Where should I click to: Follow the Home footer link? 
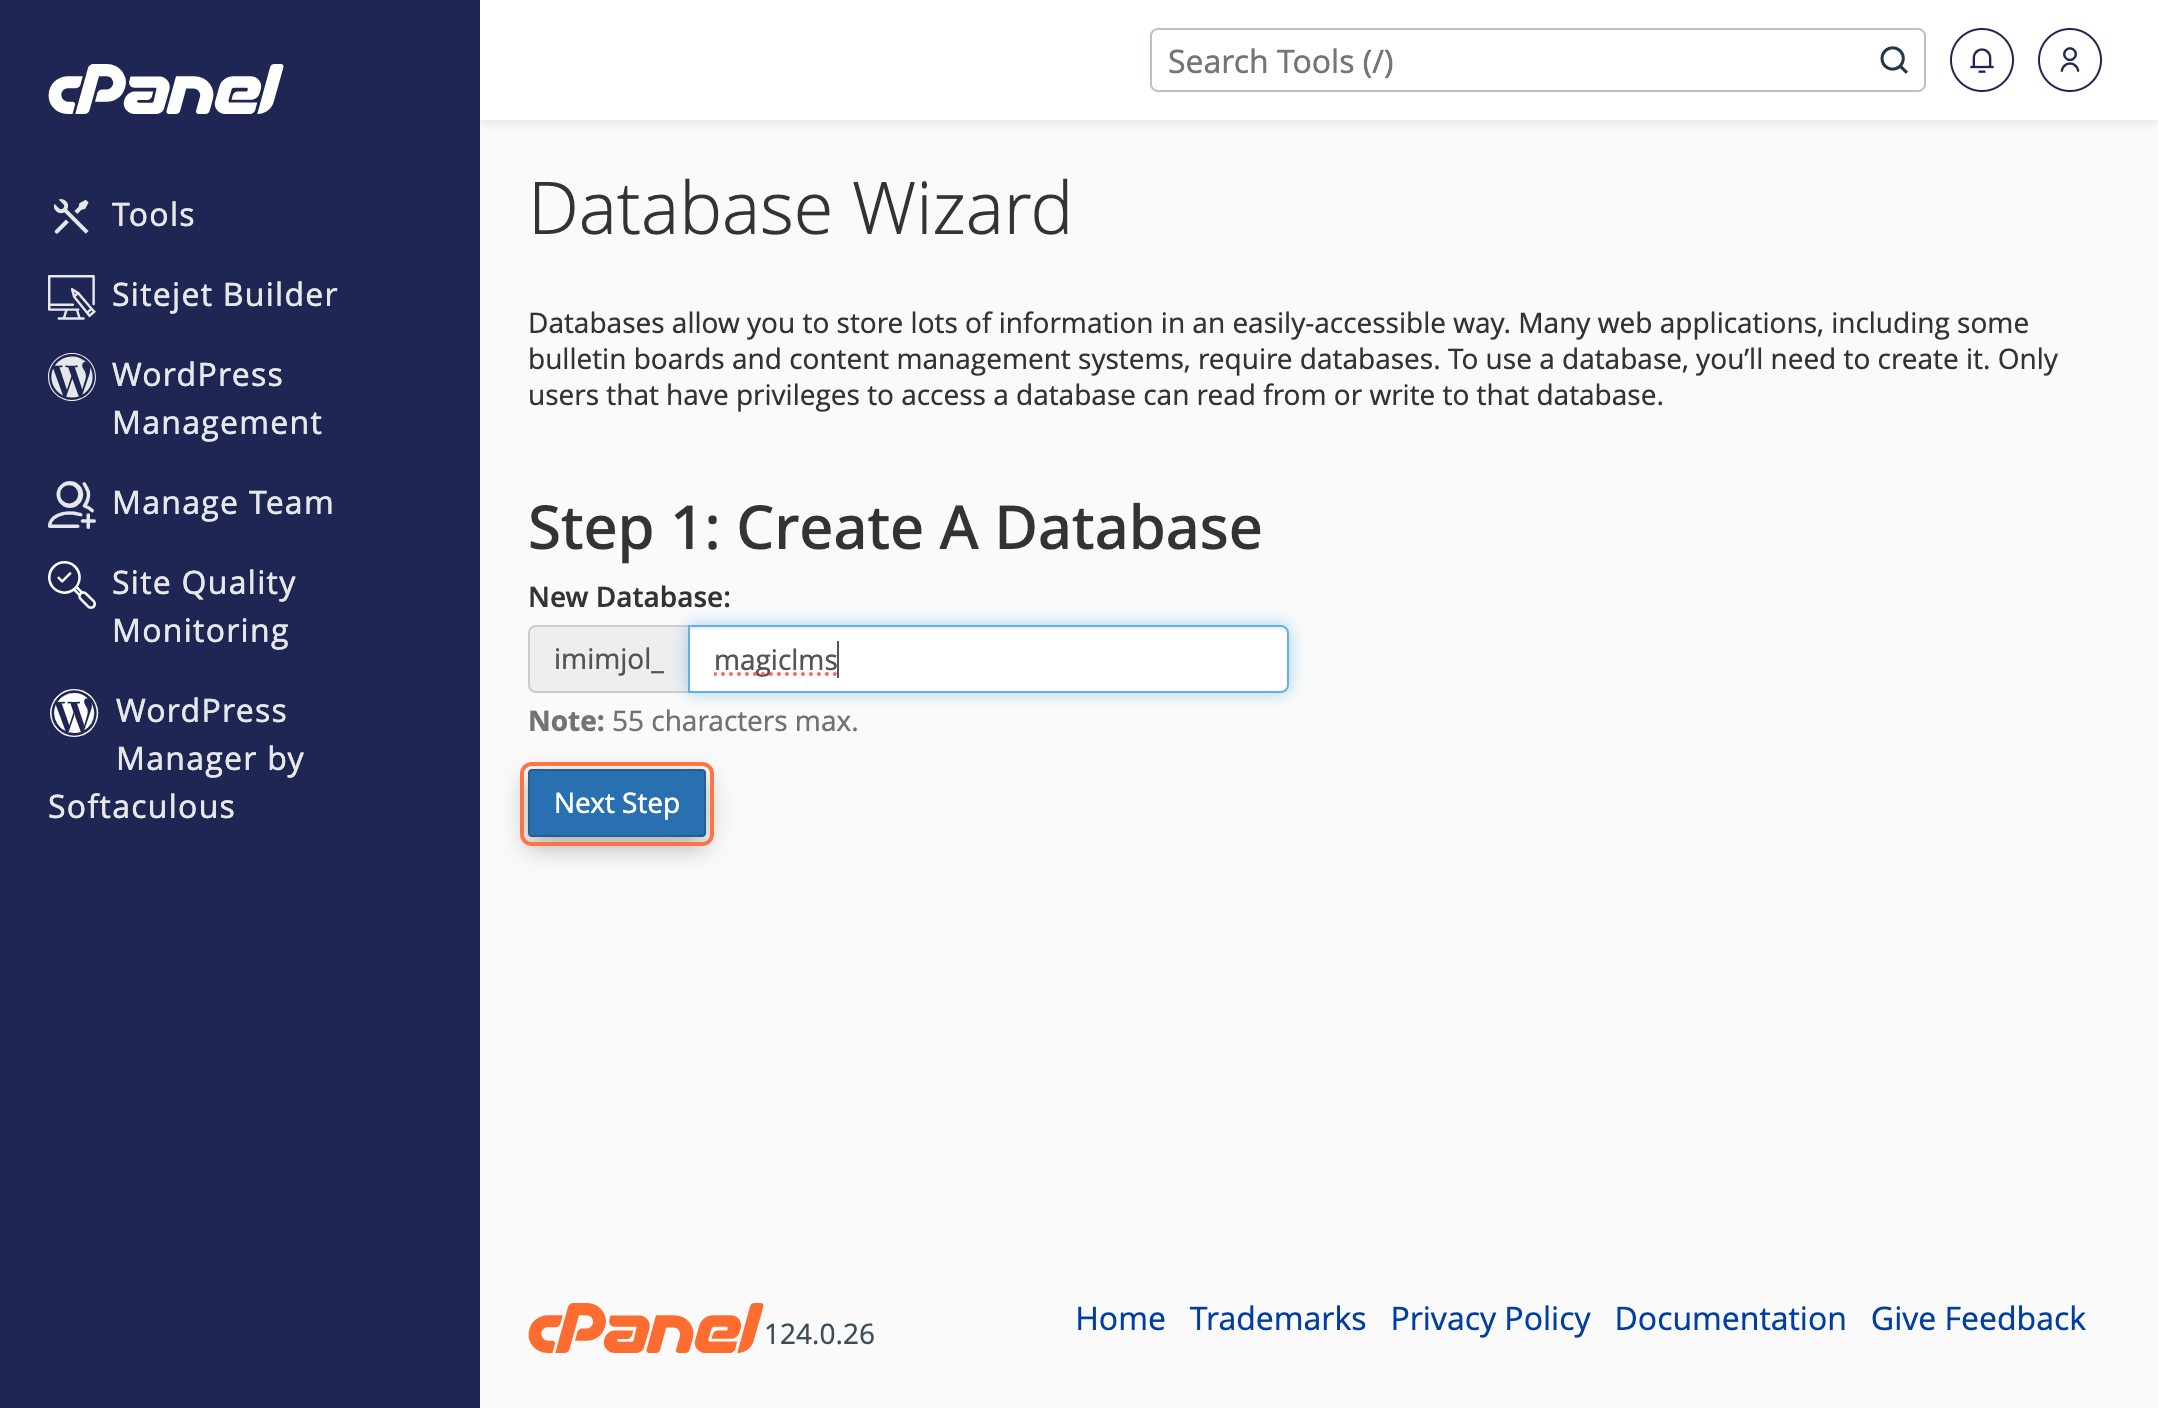tap(1120, 1318)
